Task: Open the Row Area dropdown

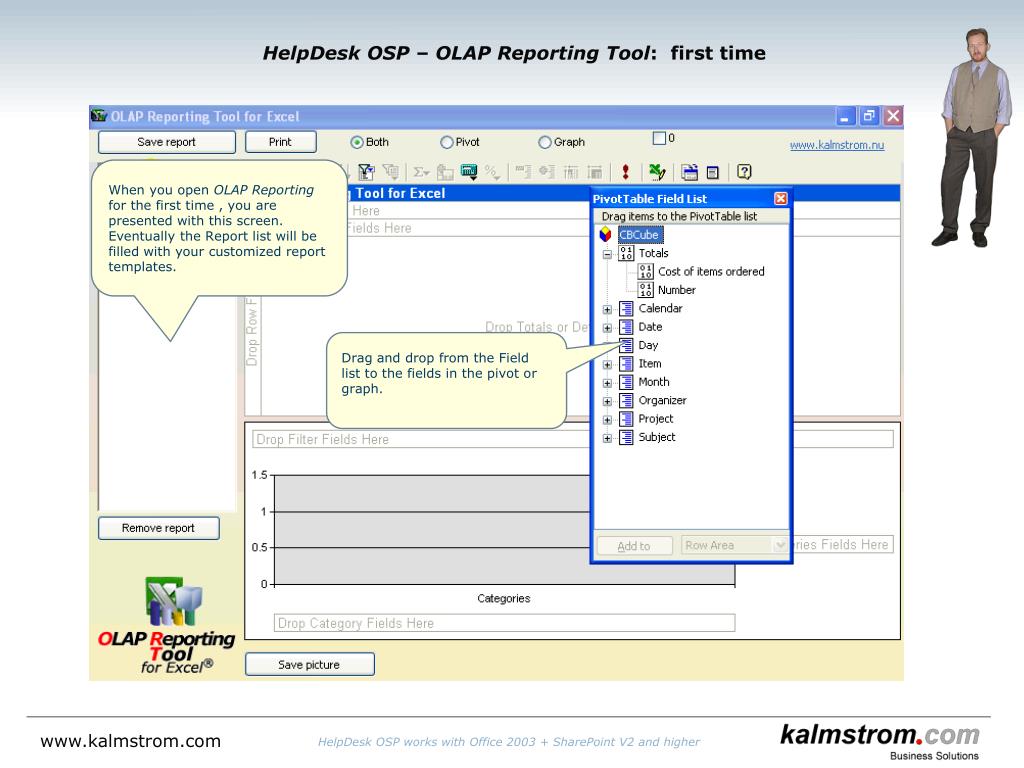Action: point(780,545)
